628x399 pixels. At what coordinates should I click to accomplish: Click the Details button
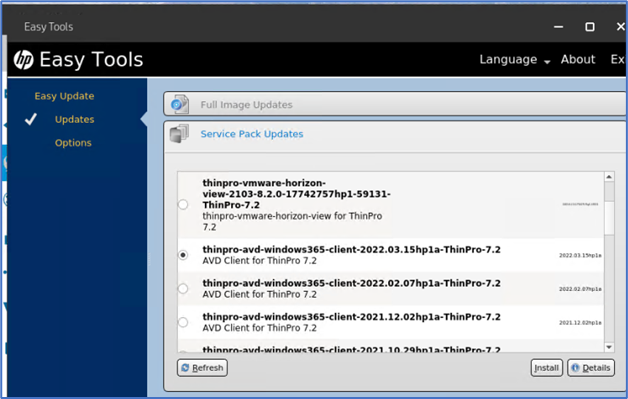[x=591, y=367]
